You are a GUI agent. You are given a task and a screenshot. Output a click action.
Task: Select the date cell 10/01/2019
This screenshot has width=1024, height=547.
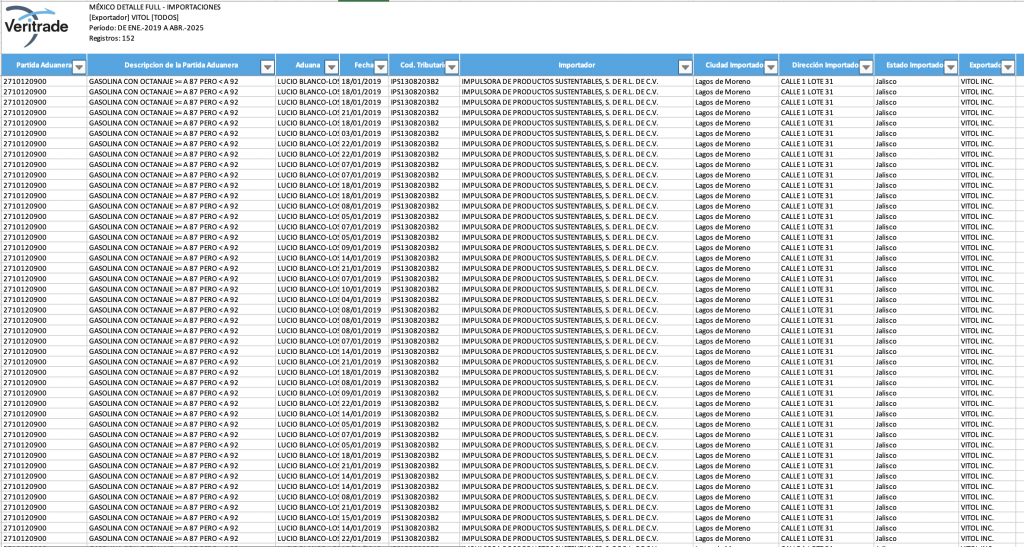(364, 289)
